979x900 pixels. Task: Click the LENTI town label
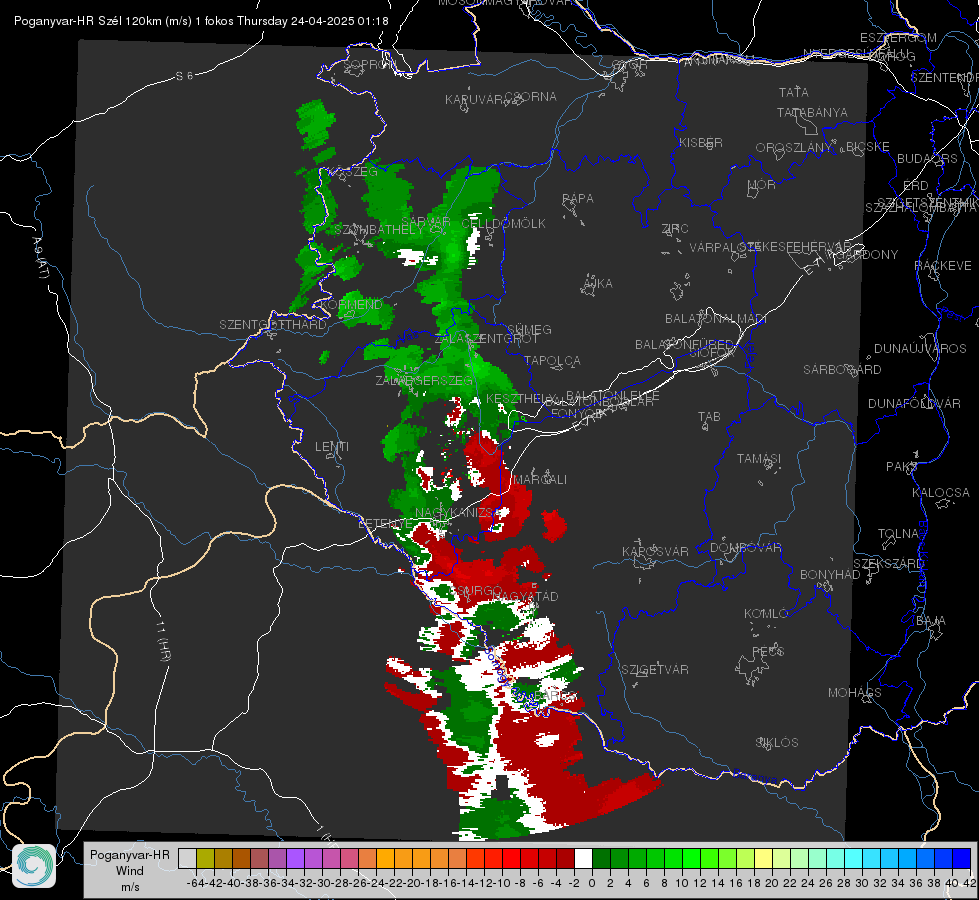(332, 447)
